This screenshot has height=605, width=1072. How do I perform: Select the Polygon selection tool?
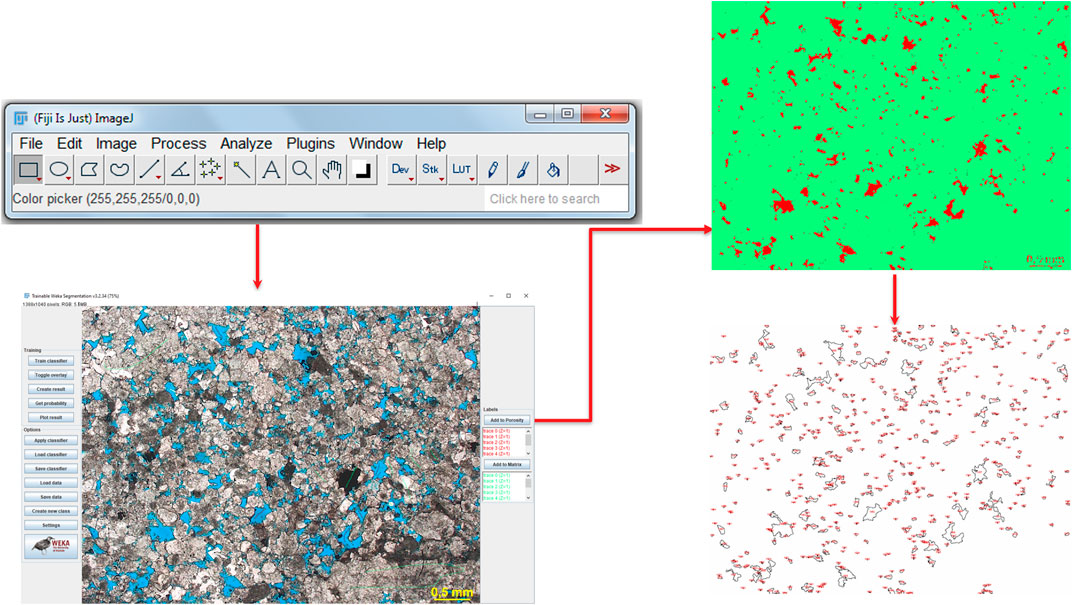(x=89, y=170)
